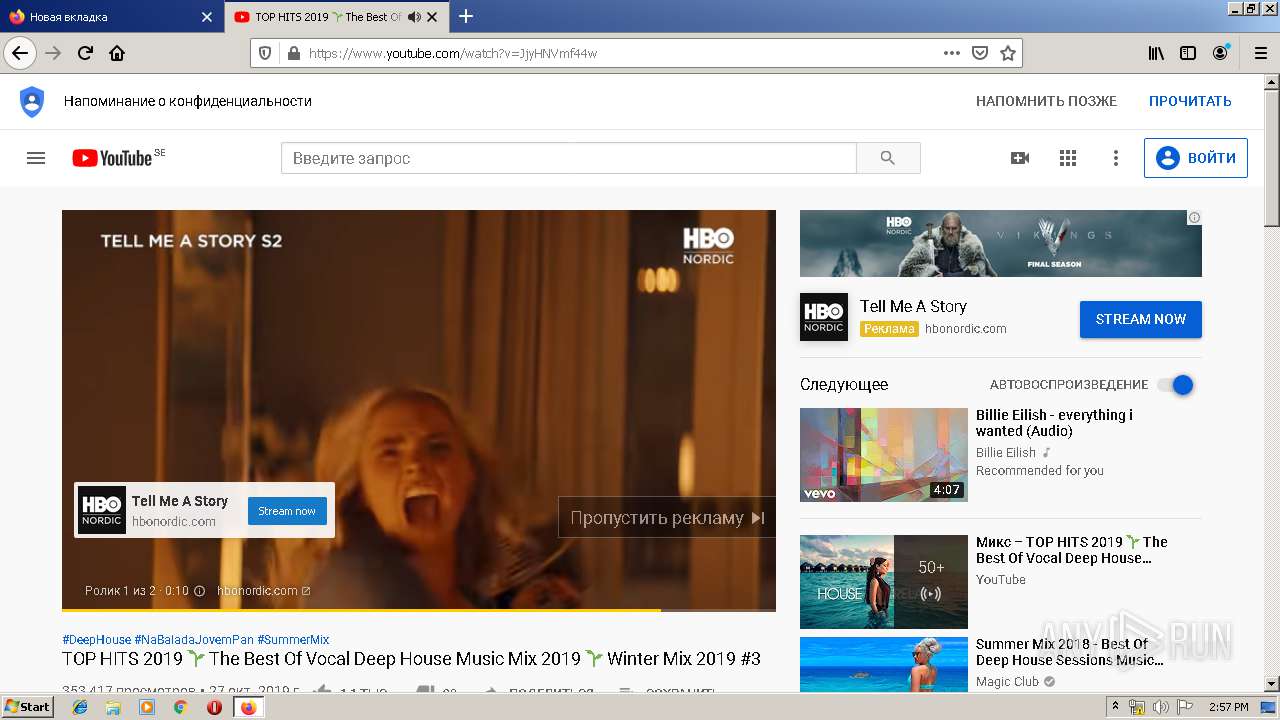Launch Windows Media Player from taskbar
The height and width of the screenshot is (720, 1280).
pos(147,707)
